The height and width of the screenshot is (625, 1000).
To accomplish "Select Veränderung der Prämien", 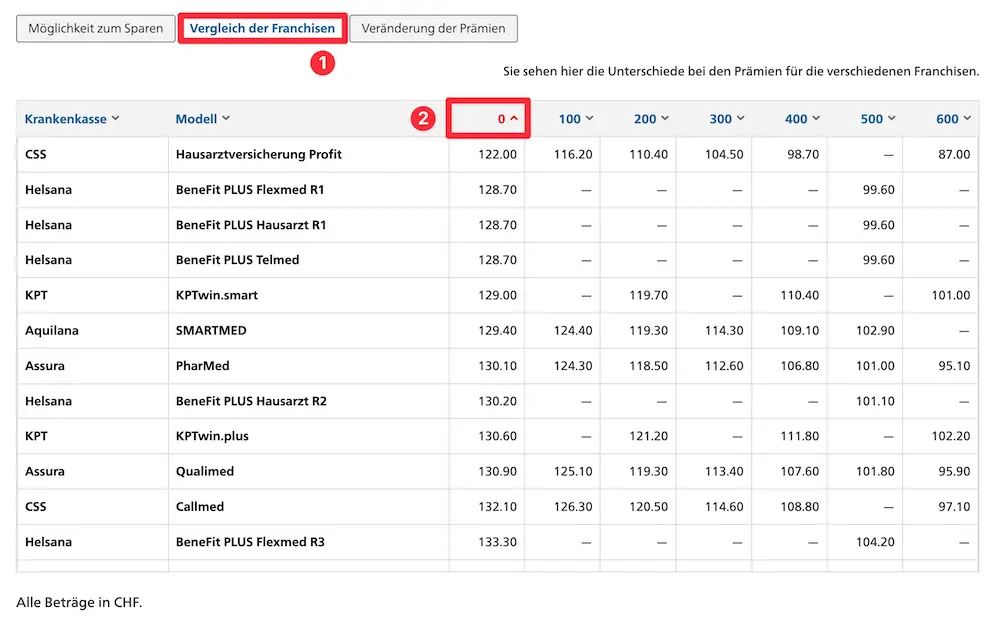I will coord(434,28).
